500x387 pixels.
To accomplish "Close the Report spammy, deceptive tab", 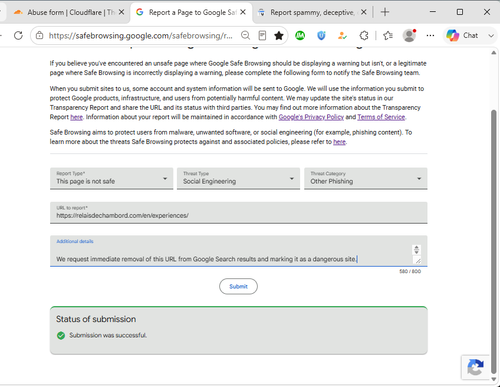I will click(x=364, y=12).
